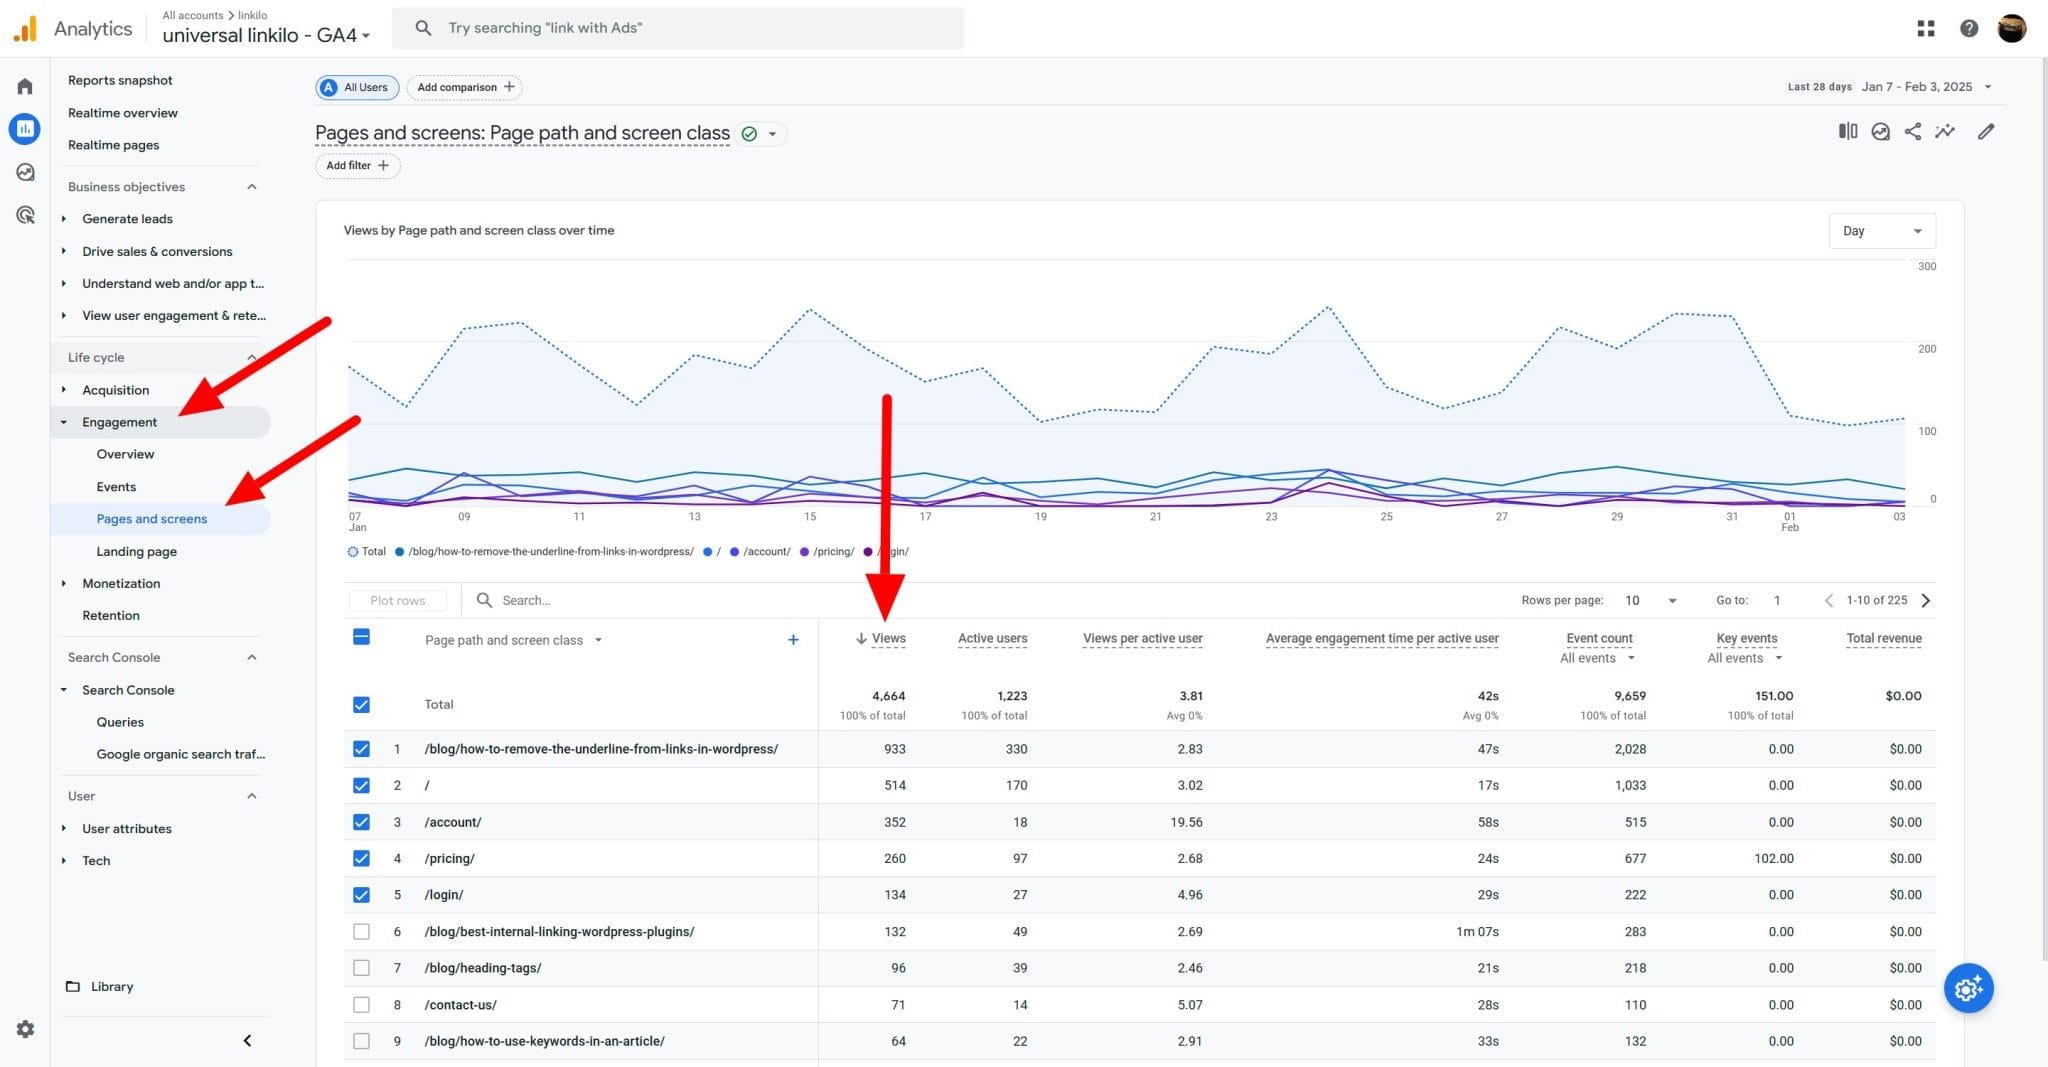Open the Day granularity dropdown

1881,230
